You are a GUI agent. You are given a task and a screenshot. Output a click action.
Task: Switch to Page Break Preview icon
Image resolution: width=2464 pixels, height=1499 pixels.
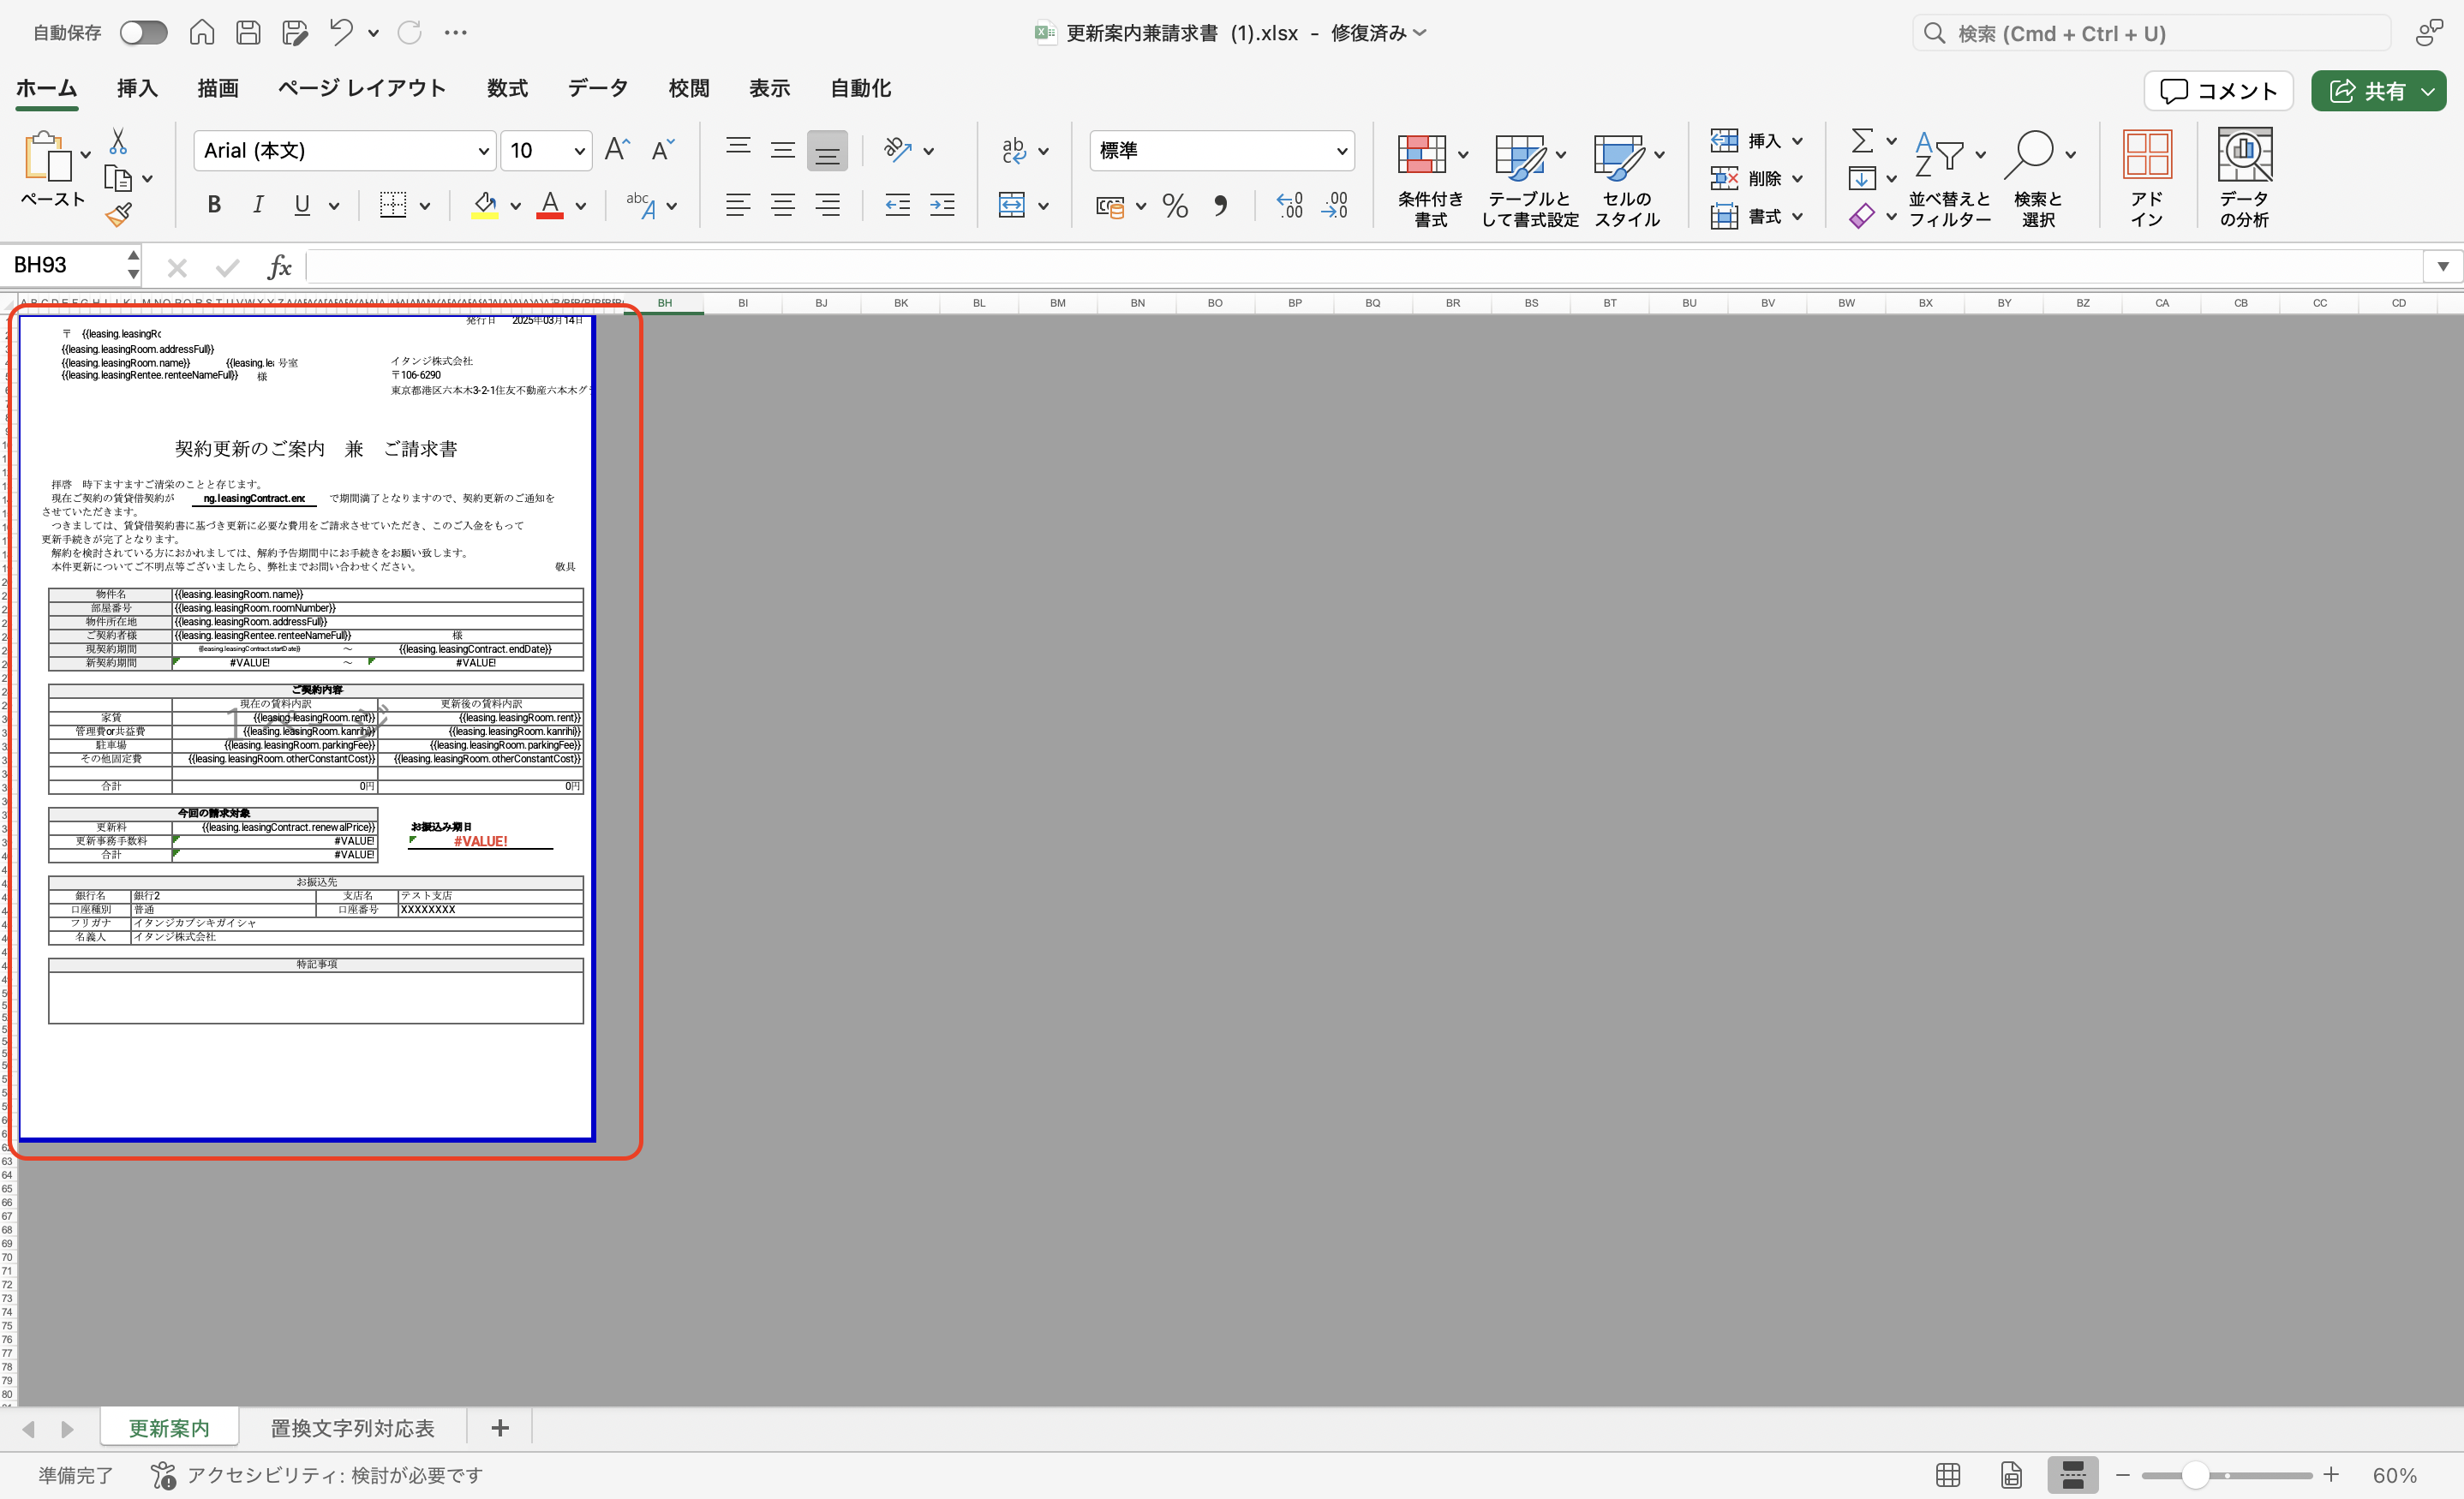pos(2073,1475)
